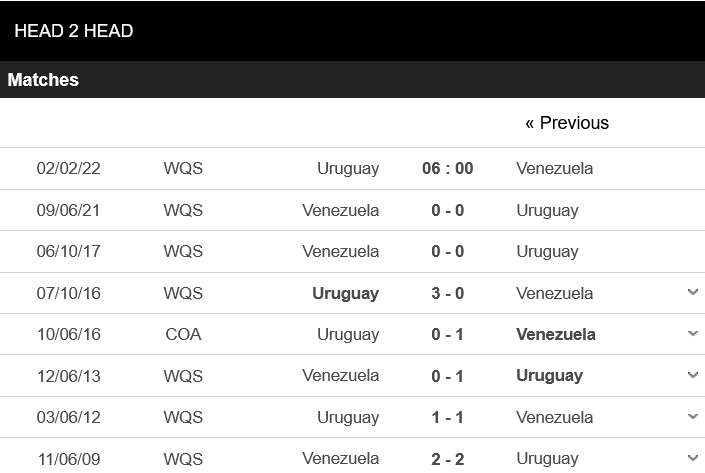The height and width of the screenshot is (473, 705).
Task: Select the Matches section header
Action: click(x=43, y=80)
